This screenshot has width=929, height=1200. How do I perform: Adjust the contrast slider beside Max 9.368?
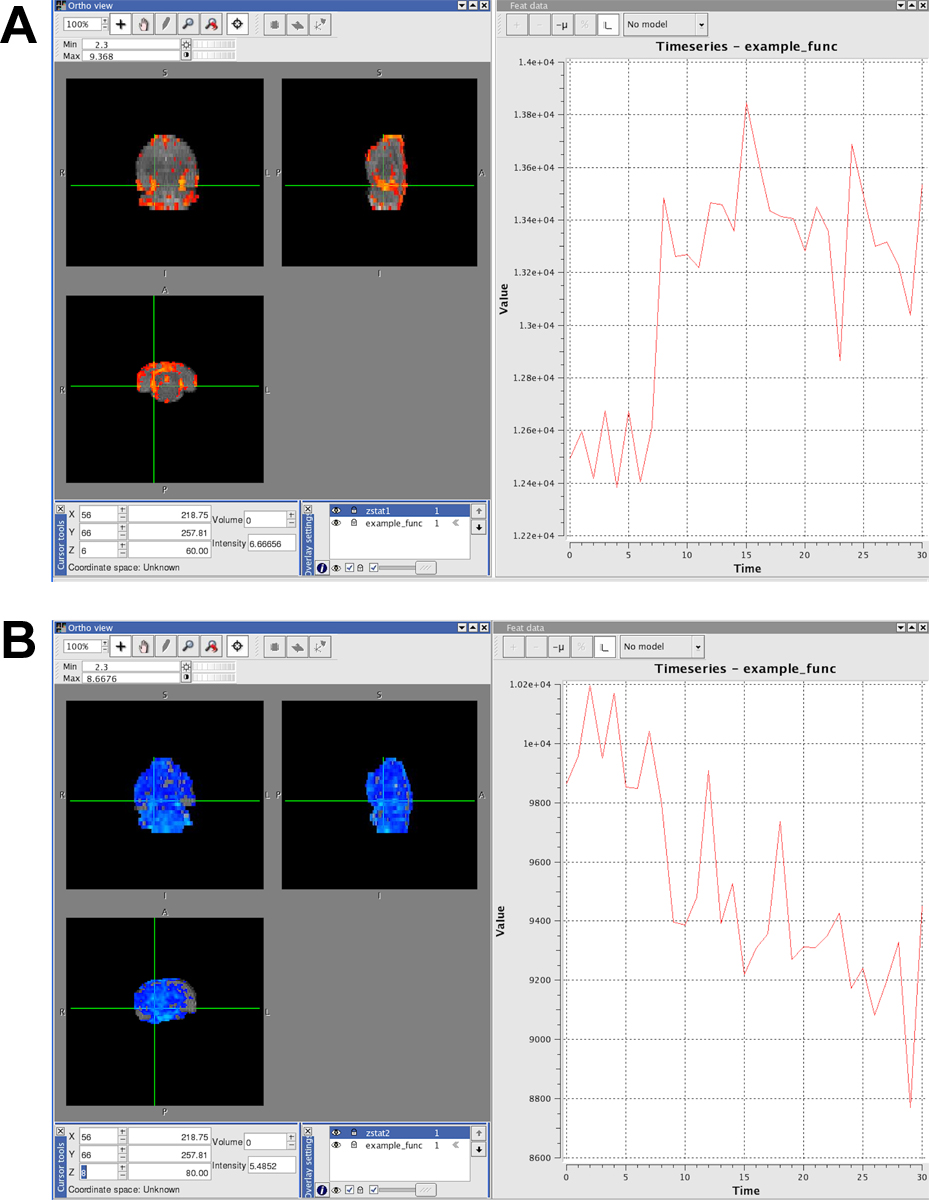[x=214, y=56]
